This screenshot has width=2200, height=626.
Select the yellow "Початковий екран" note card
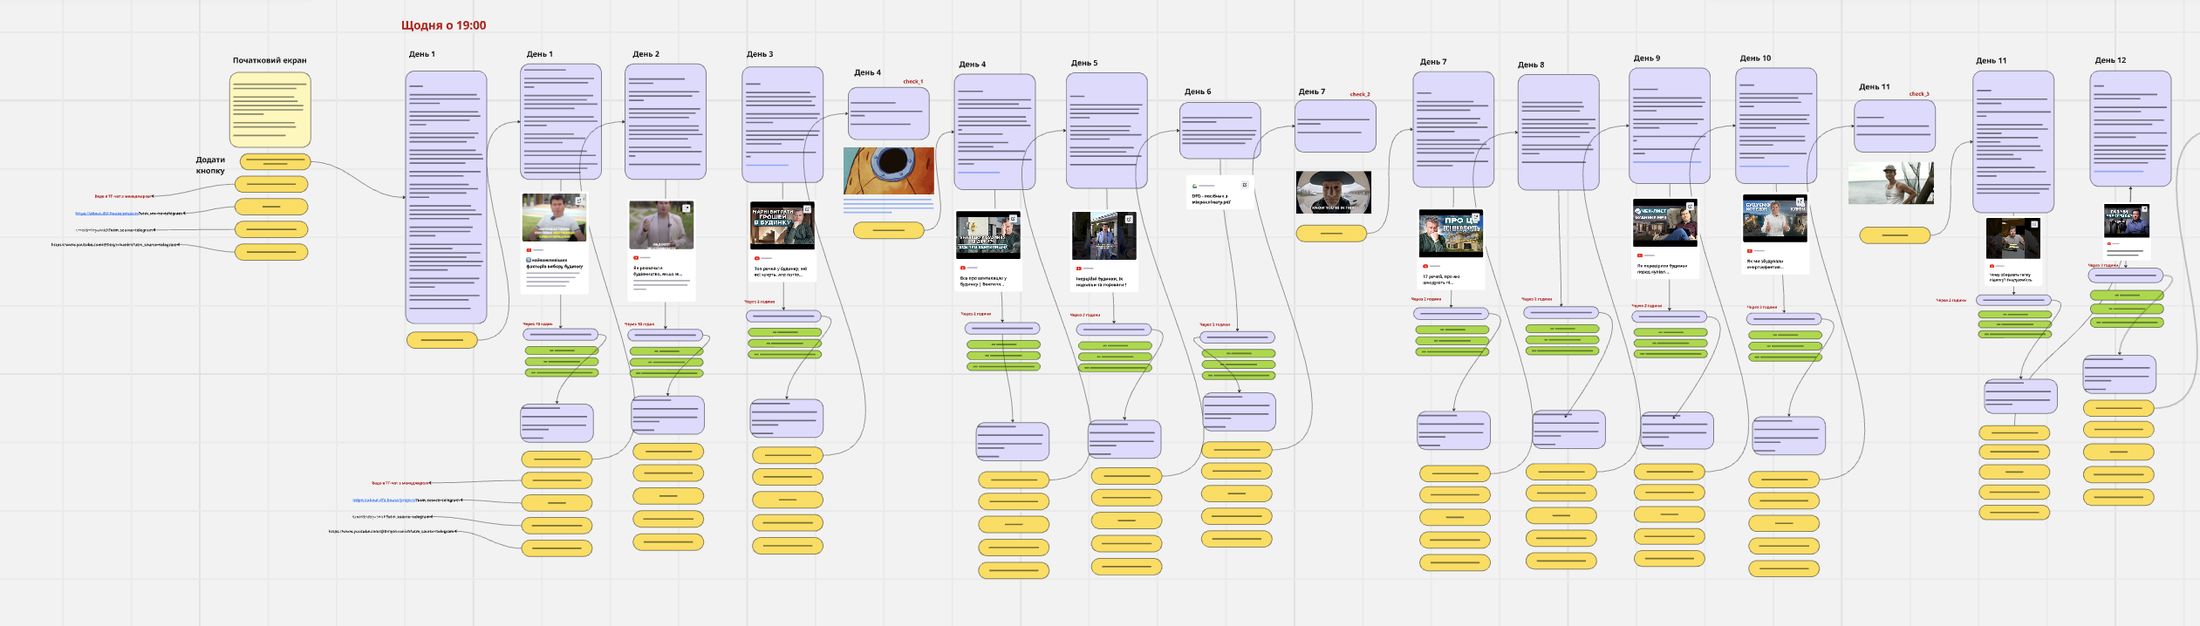[x=270, y=110]
